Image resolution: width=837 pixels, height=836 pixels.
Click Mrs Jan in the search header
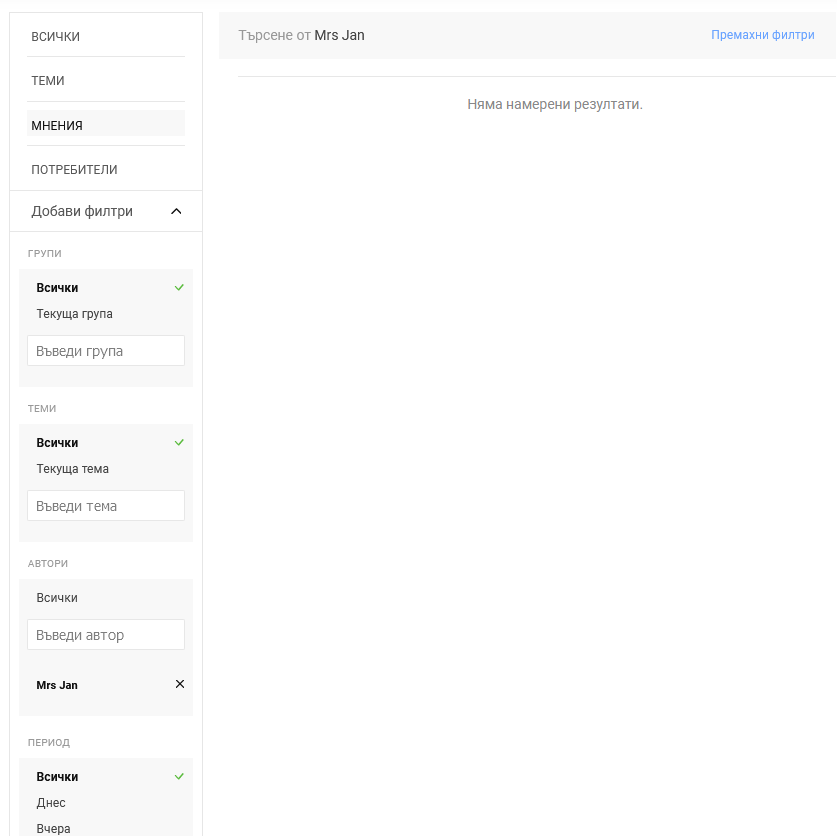[x=339, y=35]
